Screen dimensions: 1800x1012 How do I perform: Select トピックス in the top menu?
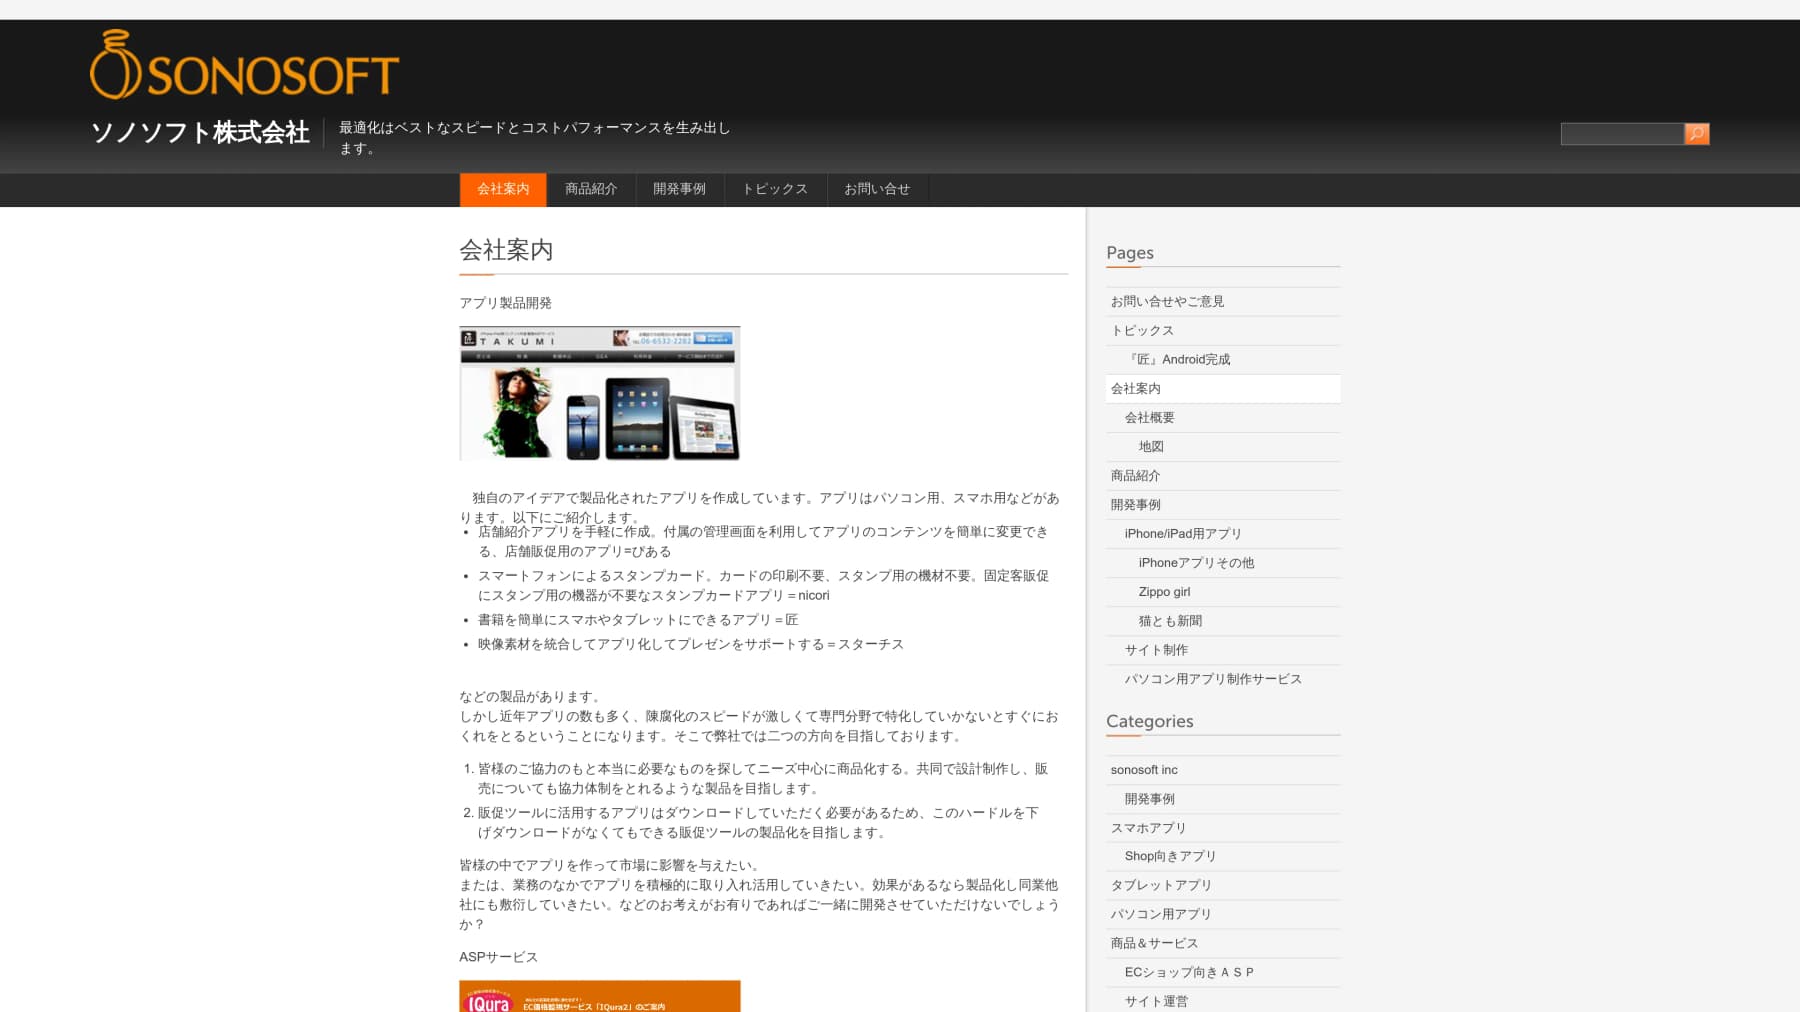[774, 189]
